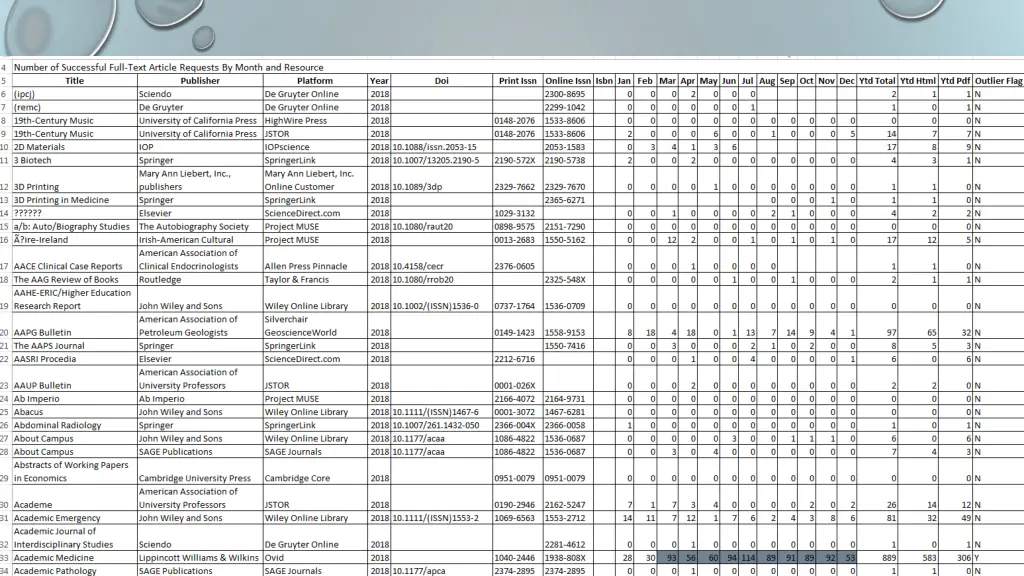Screen dimensions: 1024x576
Task: Click the DOI cell 10.1089/3dp
Action: (441, 180)
